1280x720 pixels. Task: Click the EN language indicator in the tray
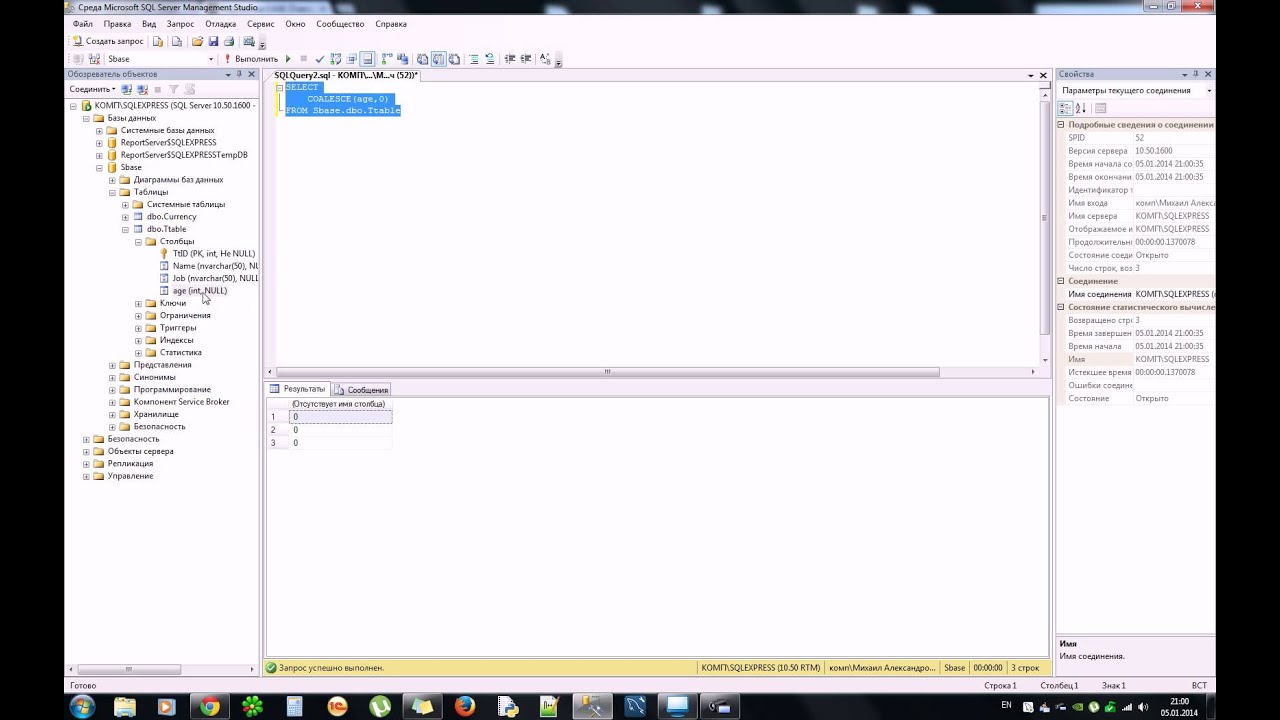coord(1006,705)
